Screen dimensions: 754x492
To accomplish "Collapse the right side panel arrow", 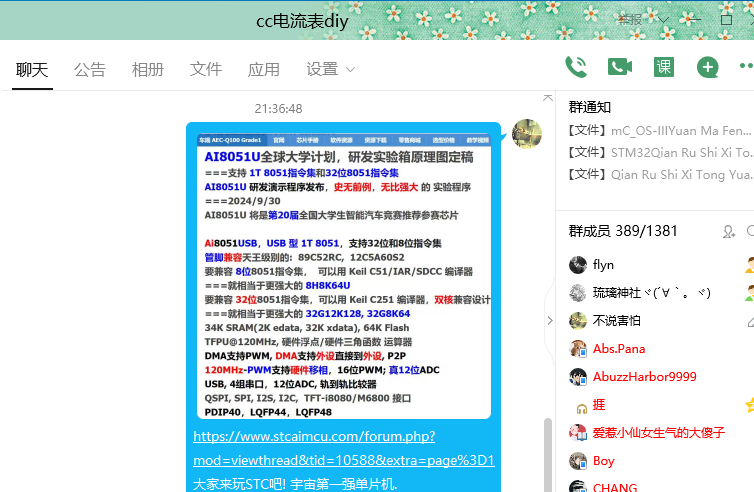I will click(550, 320).
